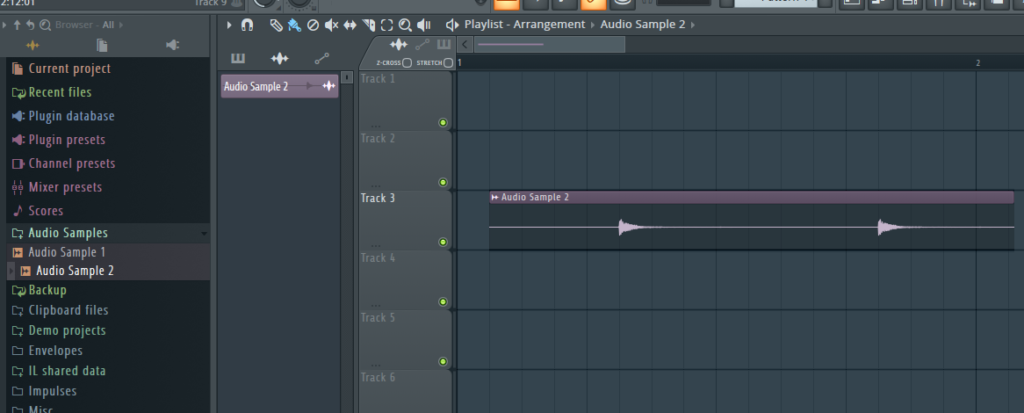
Task: Open the playlist options menu arrow
Action: point(229,25)
